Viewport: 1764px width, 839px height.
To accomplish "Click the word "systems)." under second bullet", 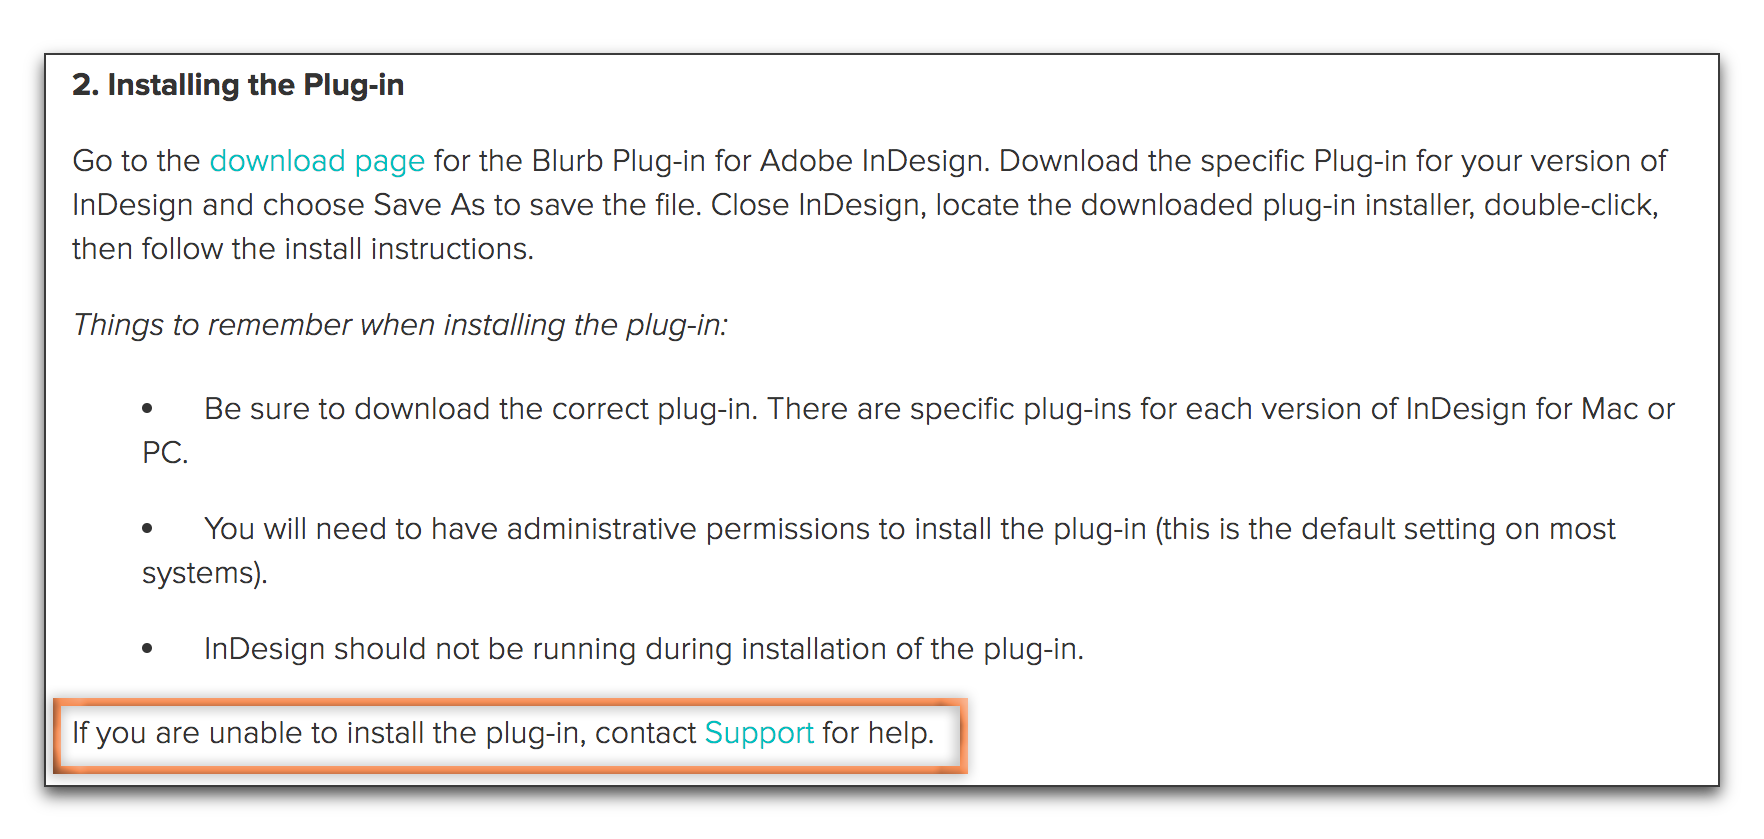I will pos(204,573).
